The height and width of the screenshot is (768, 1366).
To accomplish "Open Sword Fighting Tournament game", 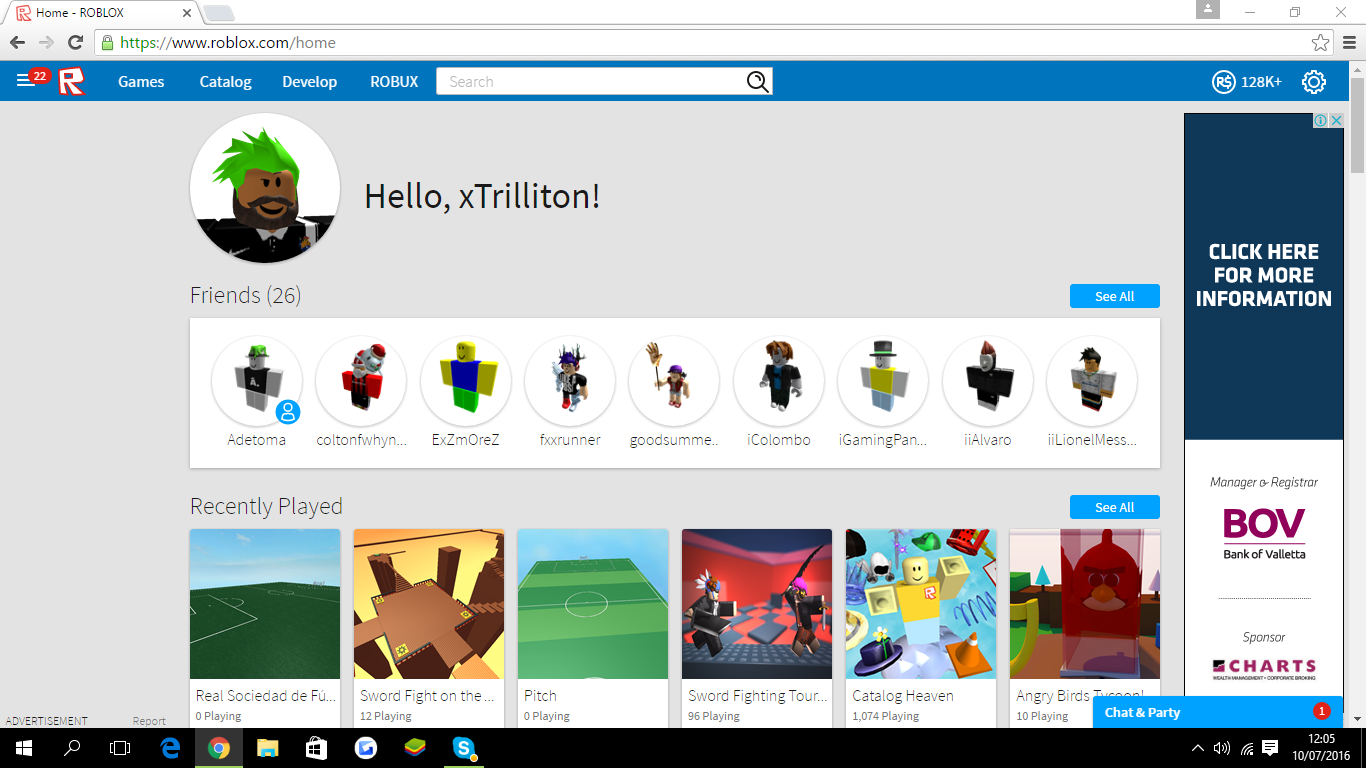I will [757, 604].
